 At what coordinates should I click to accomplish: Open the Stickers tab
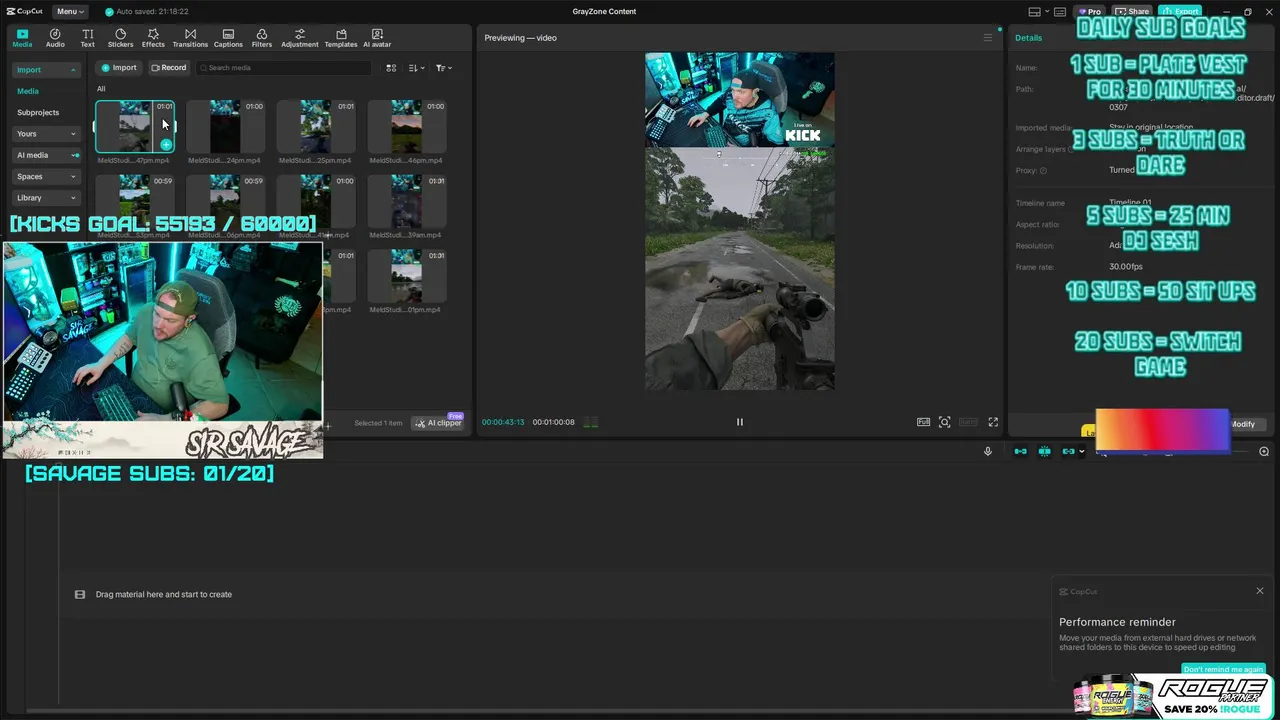tap(120, 38)
